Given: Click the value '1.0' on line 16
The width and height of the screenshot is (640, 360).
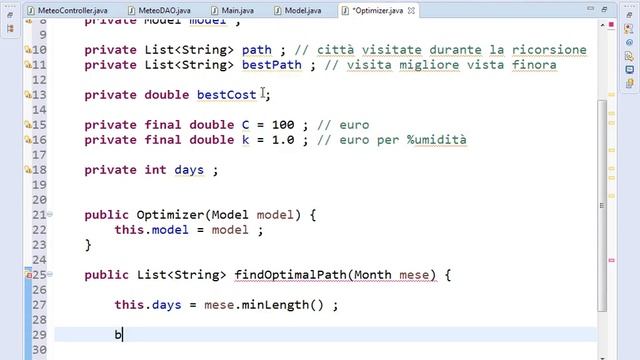Looking at the screenshot, I should point(283,140).
